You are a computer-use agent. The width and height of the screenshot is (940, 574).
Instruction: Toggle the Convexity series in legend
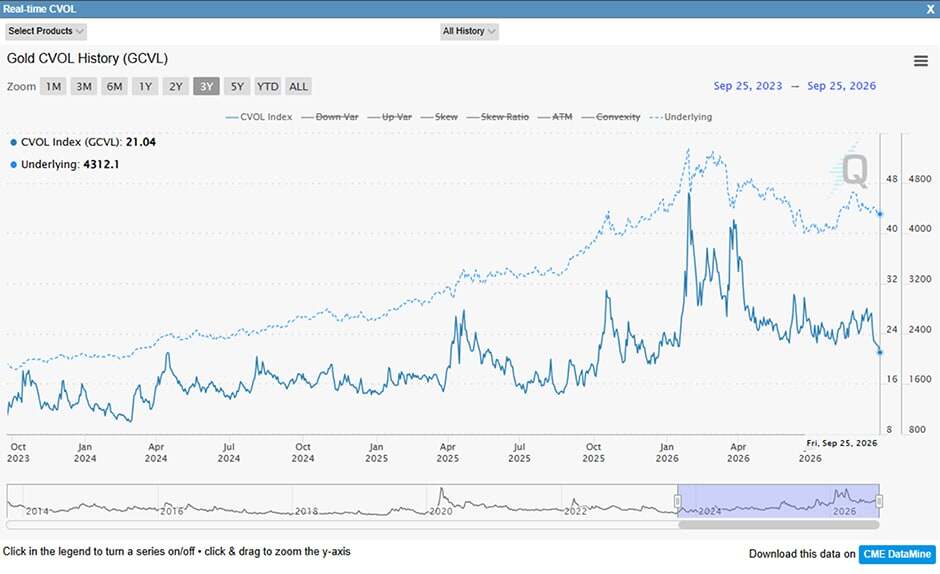(x=611, y=117)
